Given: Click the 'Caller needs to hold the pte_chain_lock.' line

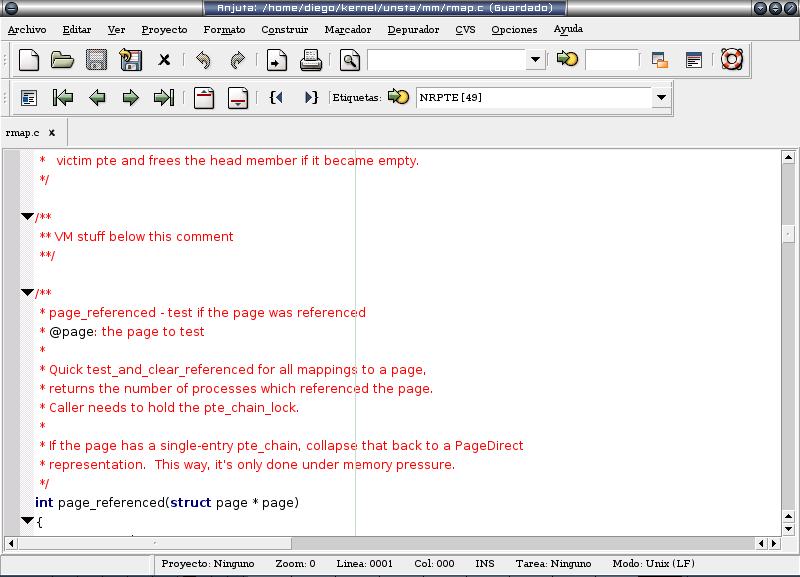Looking at the screenshot, I should (169, 408).
